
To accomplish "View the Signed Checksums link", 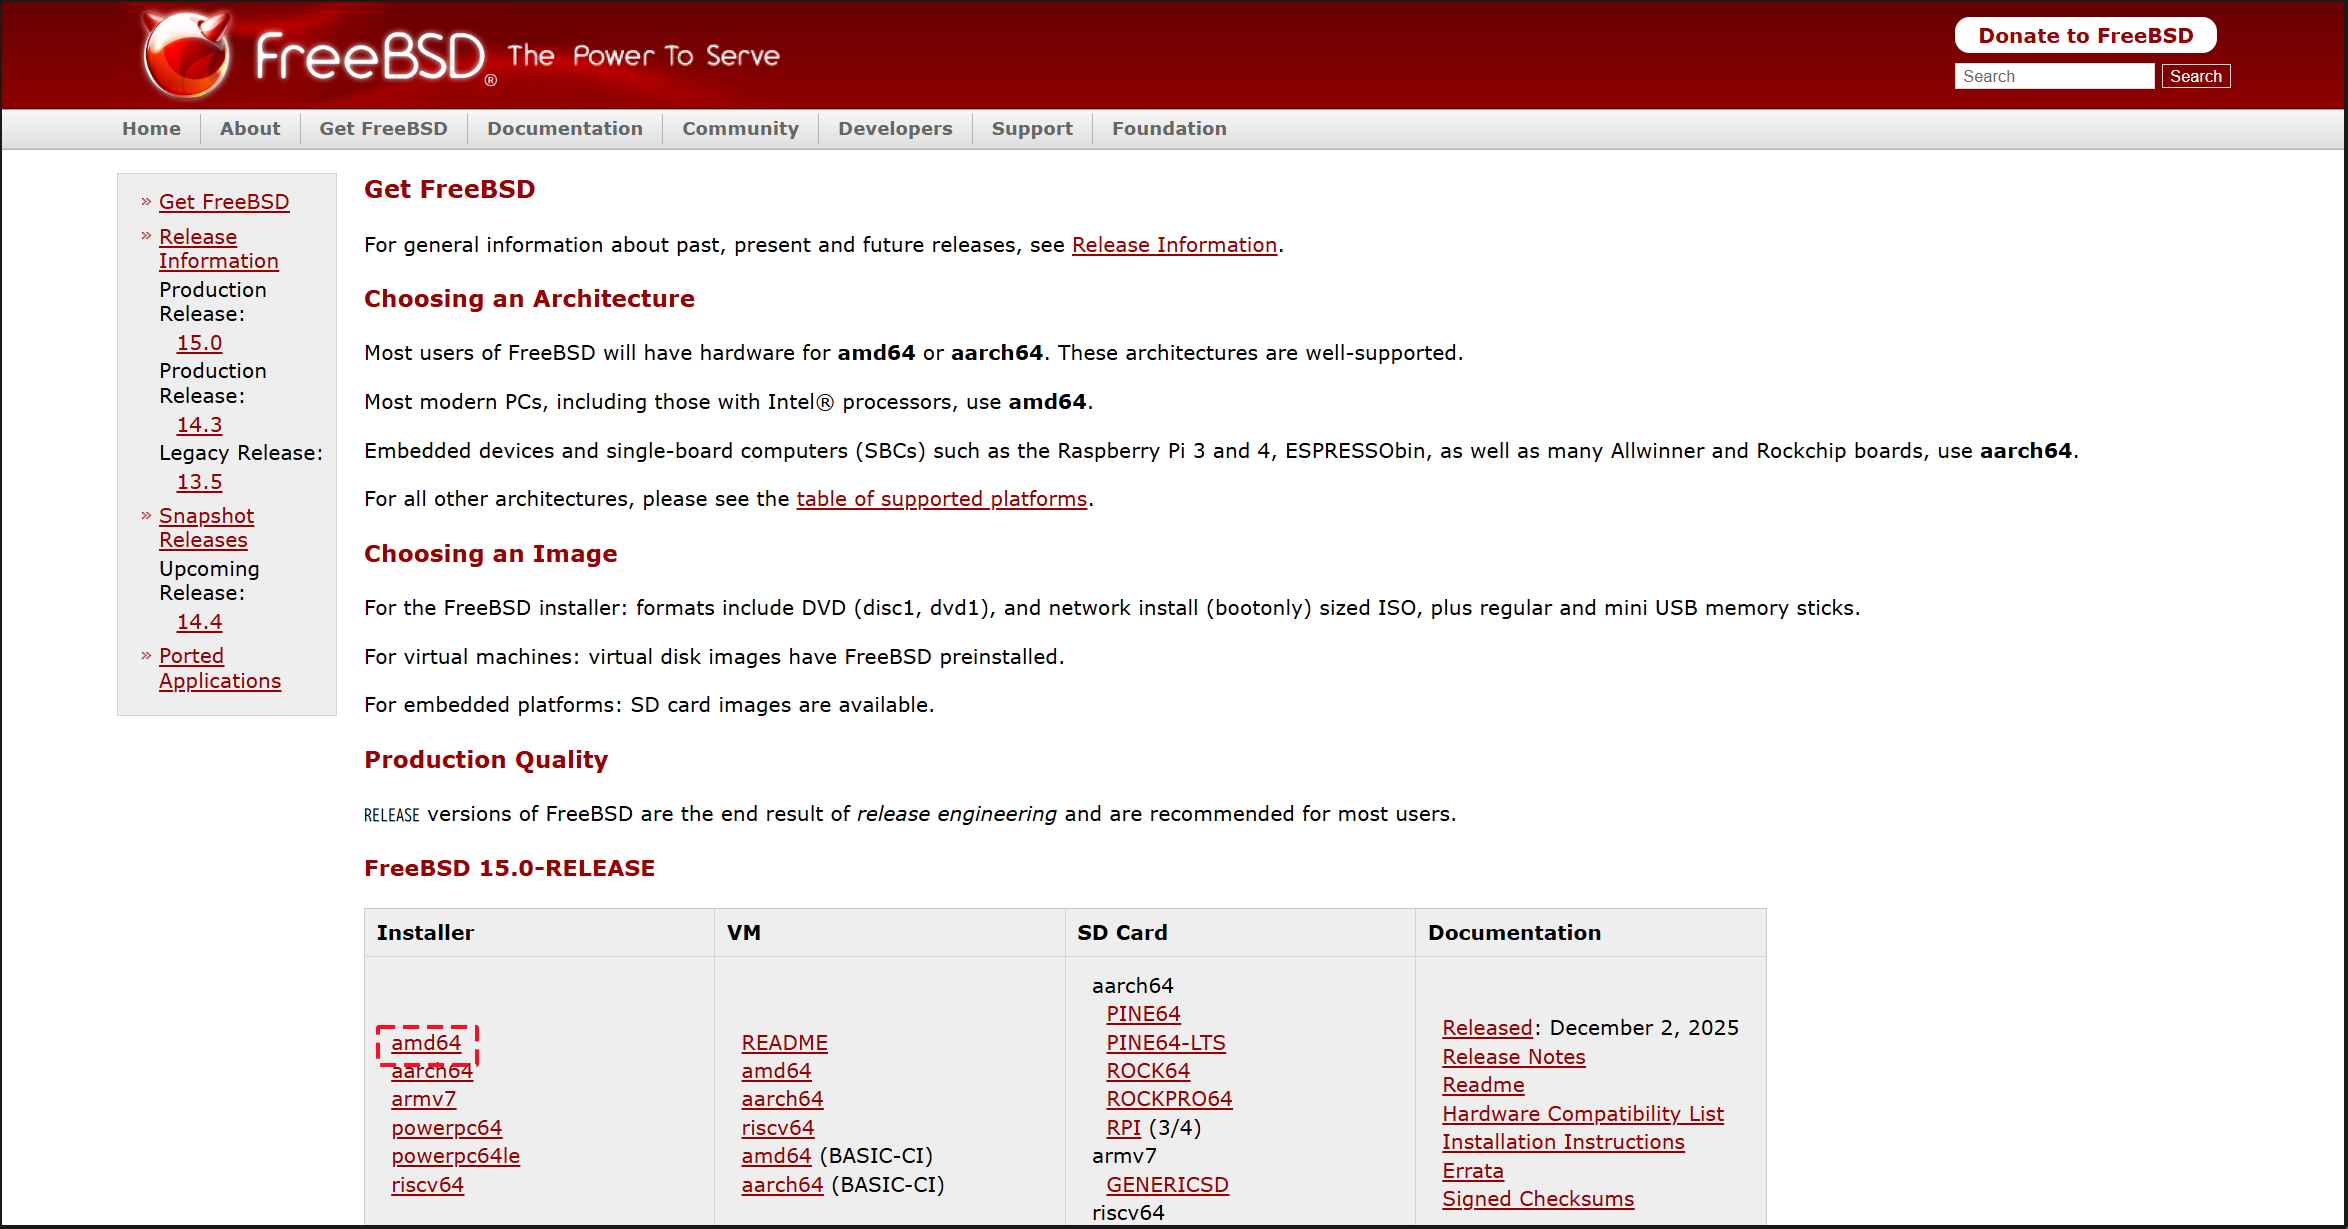I will (1537, 1199).
